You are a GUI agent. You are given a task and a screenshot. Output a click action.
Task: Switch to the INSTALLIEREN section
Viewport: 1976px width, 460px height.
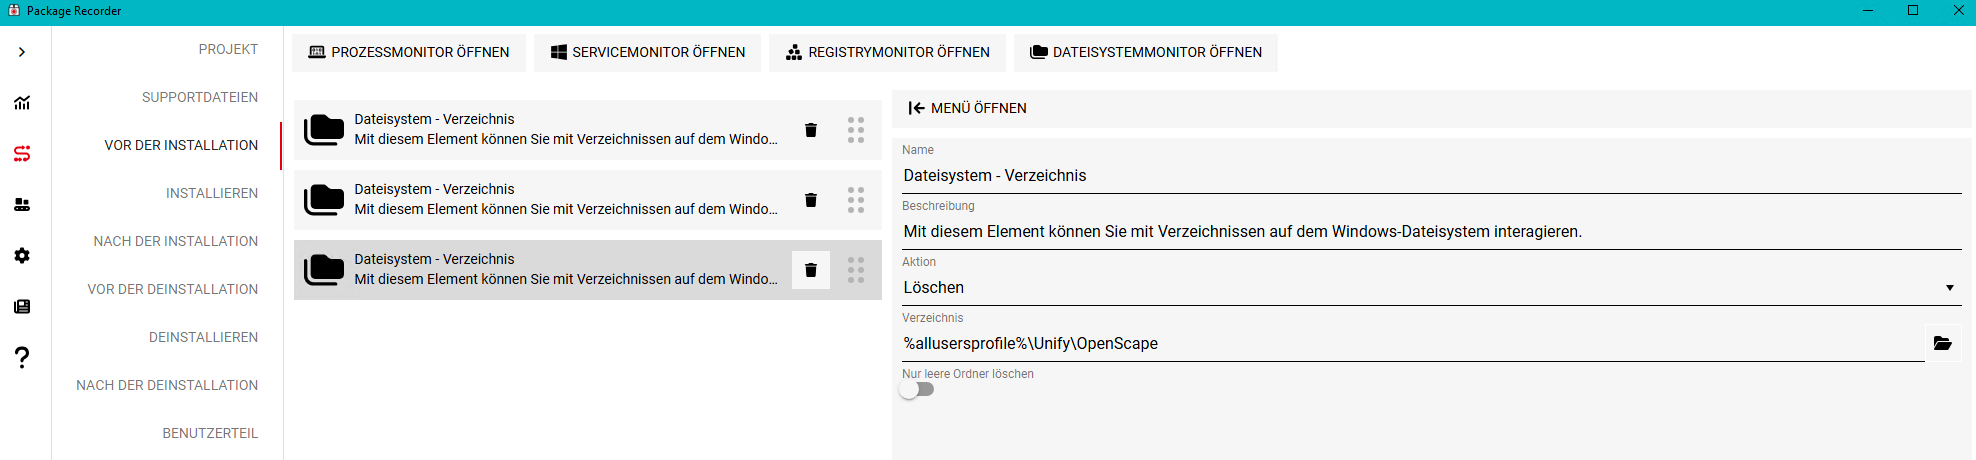(211, 193)
